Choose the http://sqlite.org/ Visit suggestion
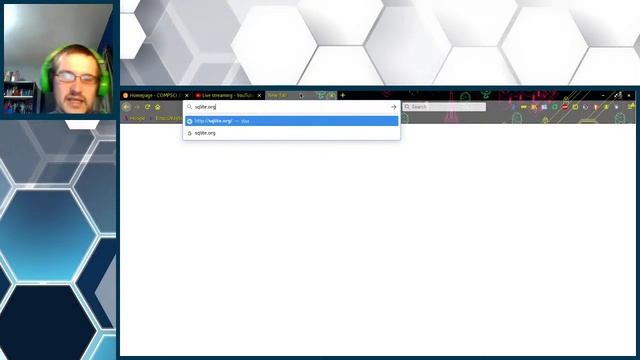The image size is (640, 360). (291, 121)
